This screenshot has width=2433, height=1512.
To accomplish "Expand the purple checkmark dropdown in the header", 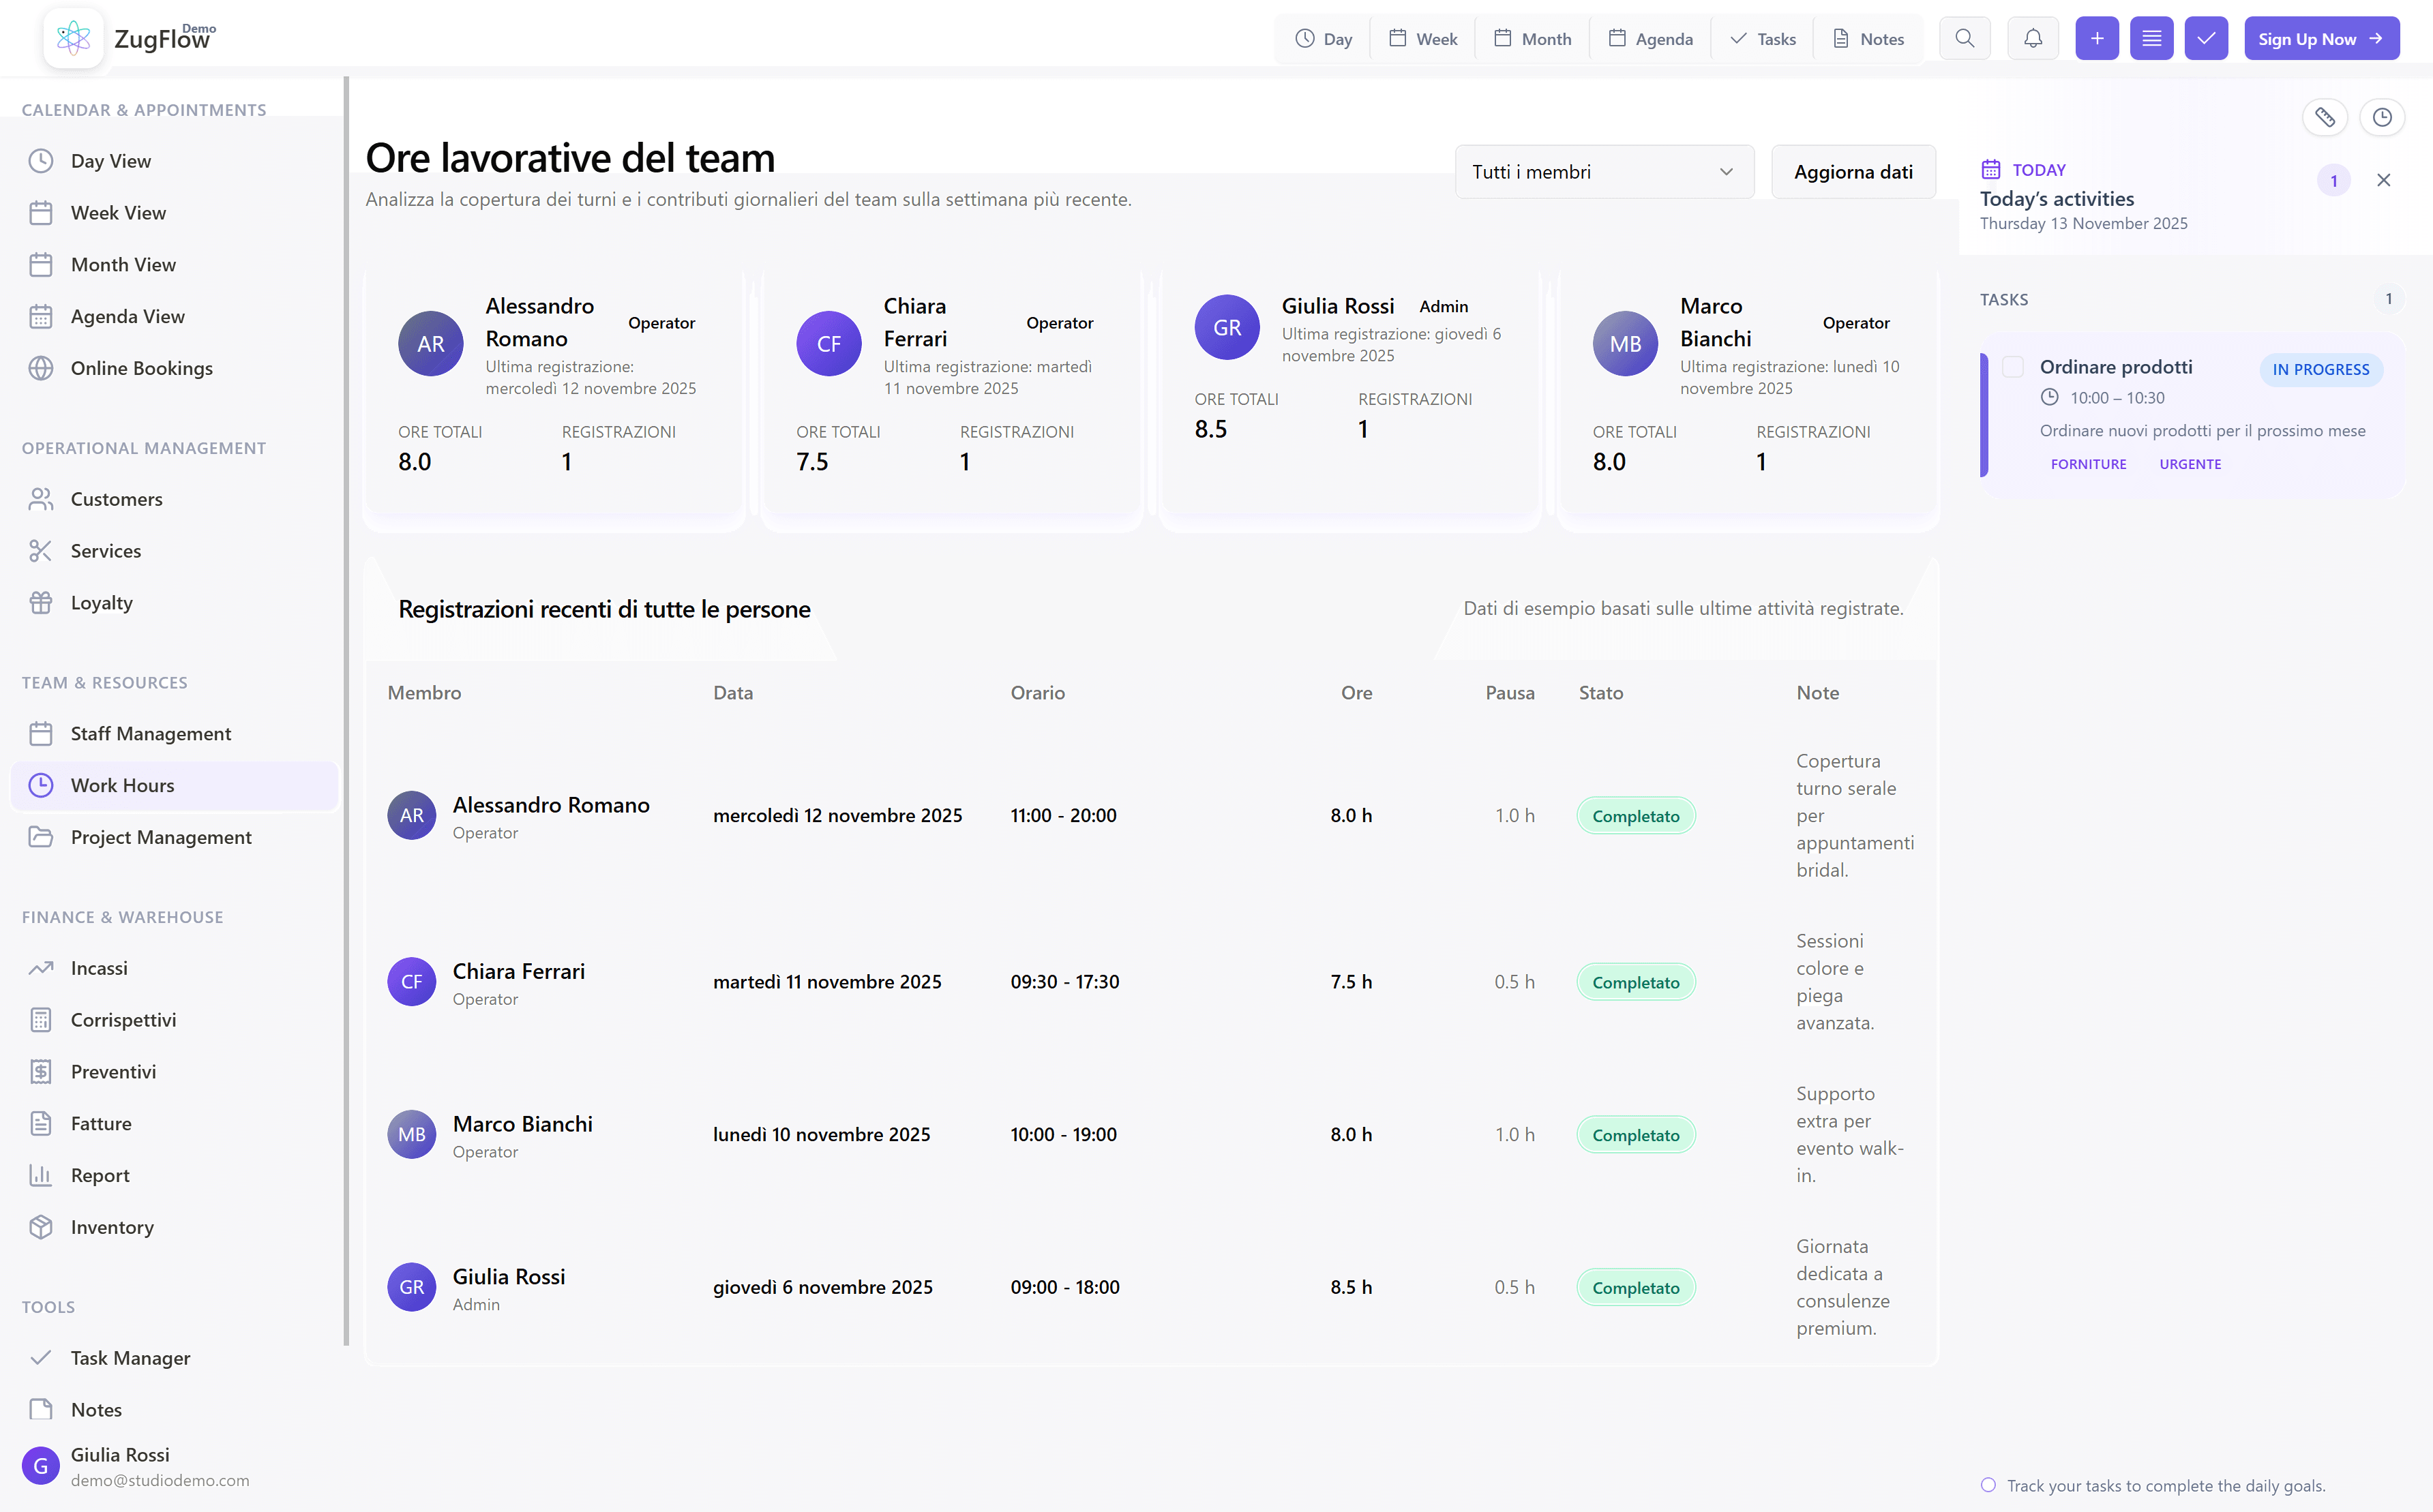I will click(x=2207, y=38).
